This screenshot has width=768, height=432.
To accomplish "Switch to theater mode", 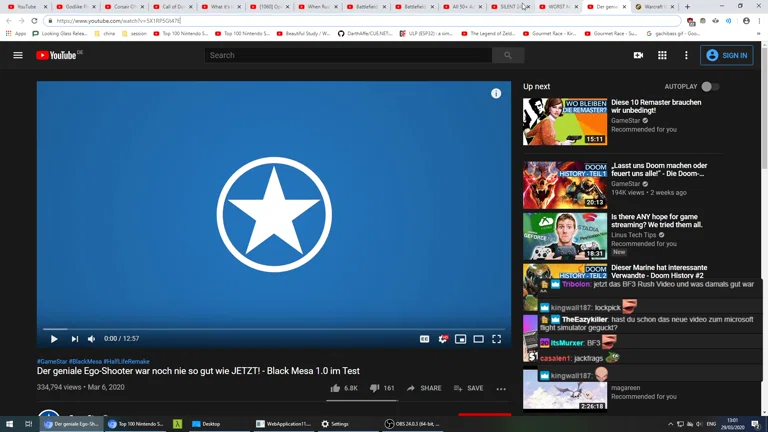I will (479, 339).
